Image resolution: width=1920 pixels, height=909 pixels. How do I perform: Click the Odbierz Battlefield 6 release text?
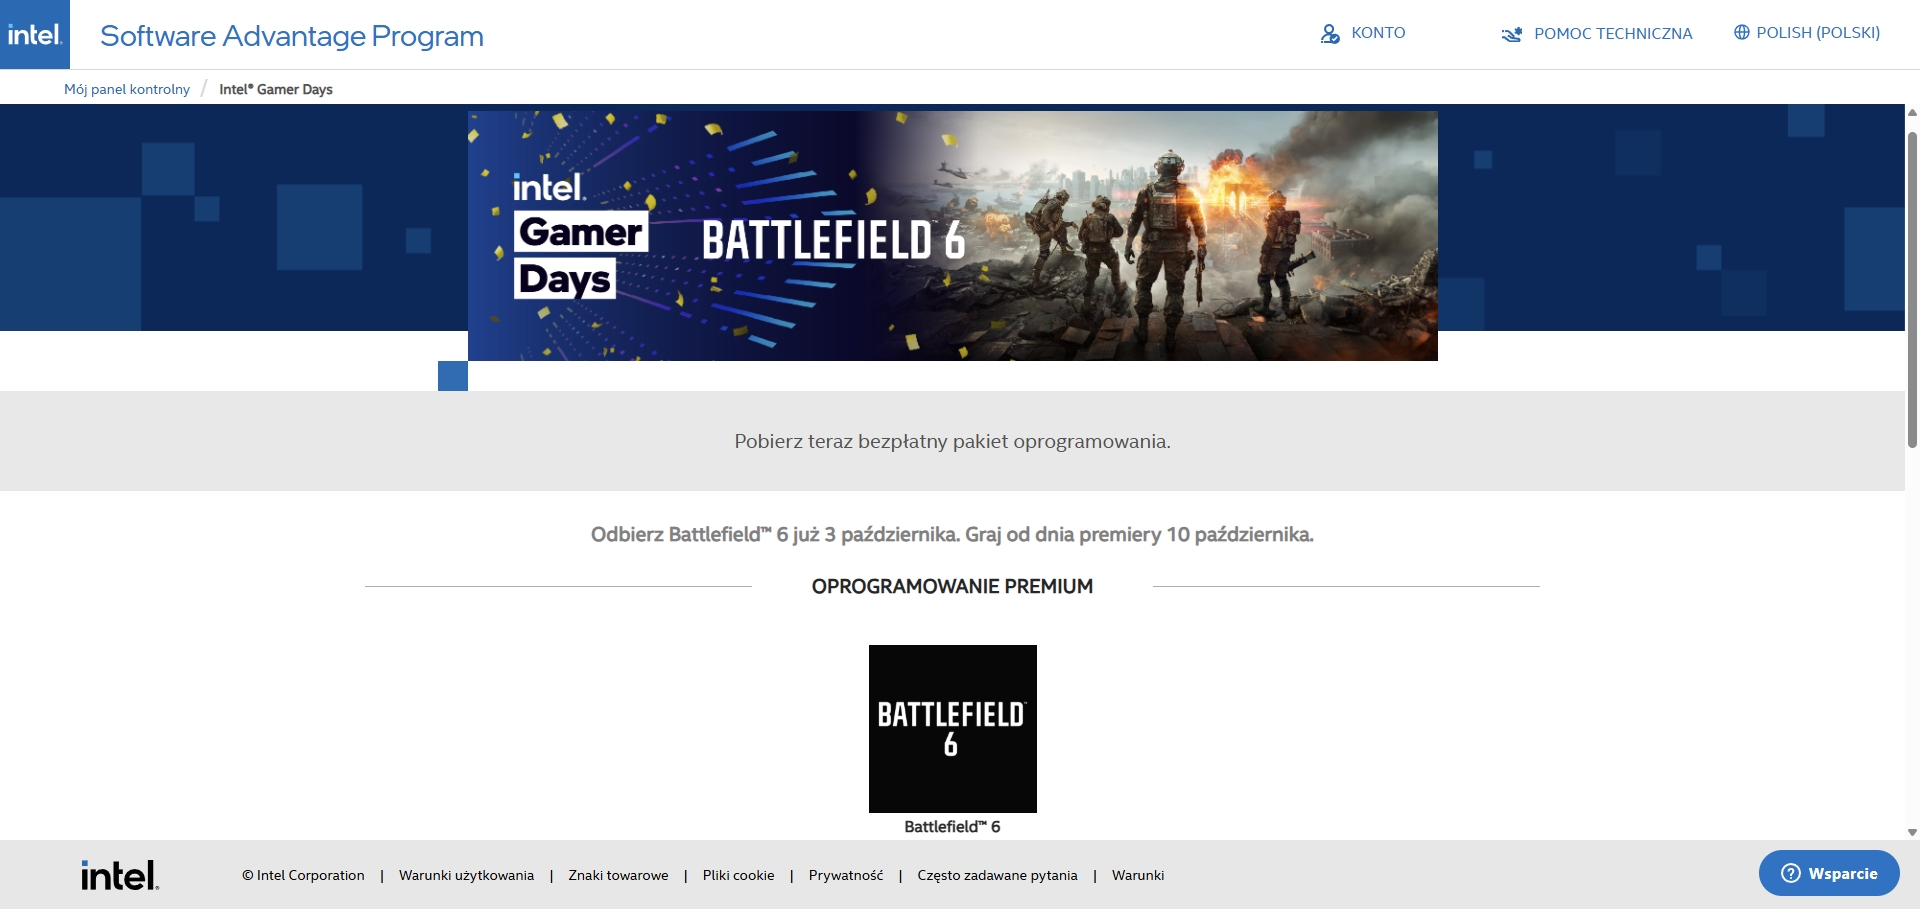tap(952, 535)
